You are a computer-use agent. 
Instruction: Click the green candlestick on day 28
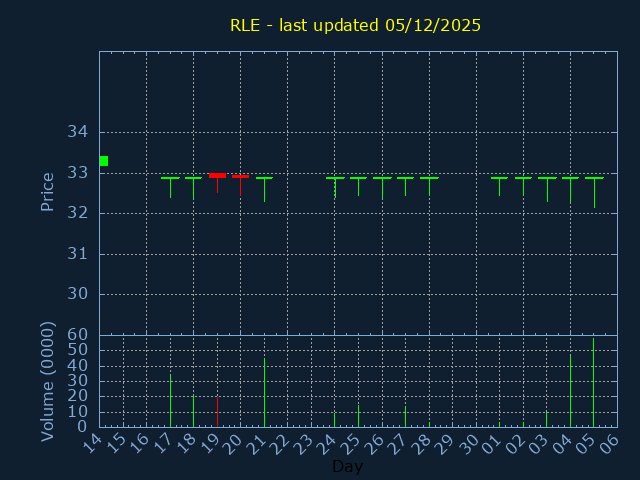point(429,179)
